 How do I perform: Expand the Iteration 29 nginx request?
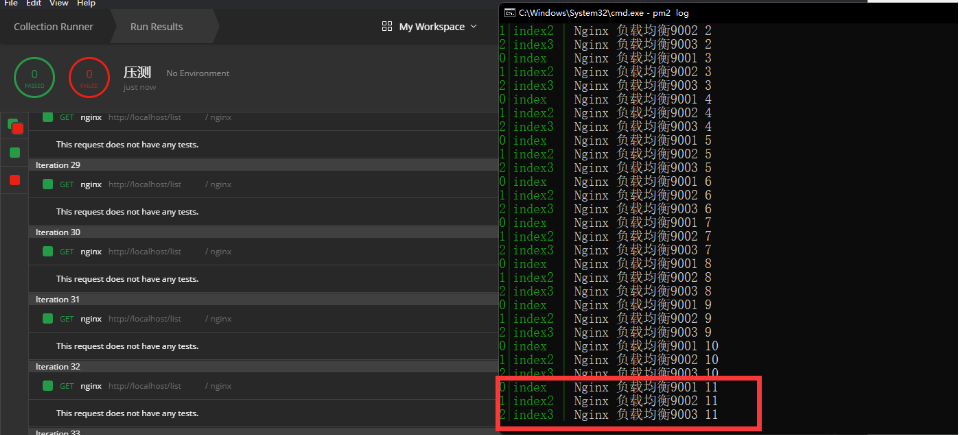91,185
